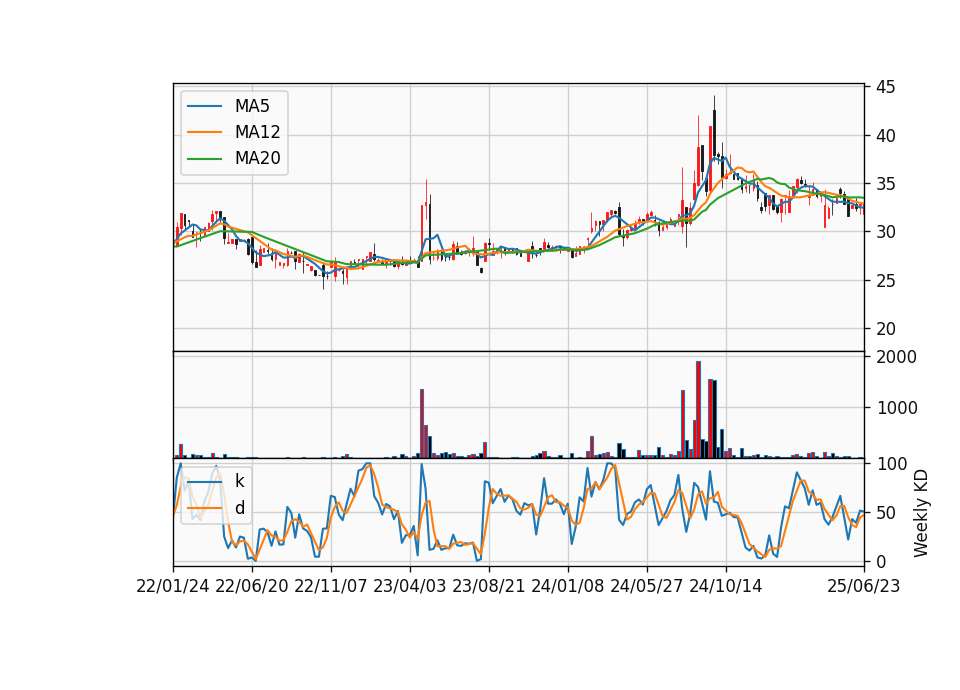960x690 pixels.
Task: Click the MA12 legend label
Action: click(257, 132)
